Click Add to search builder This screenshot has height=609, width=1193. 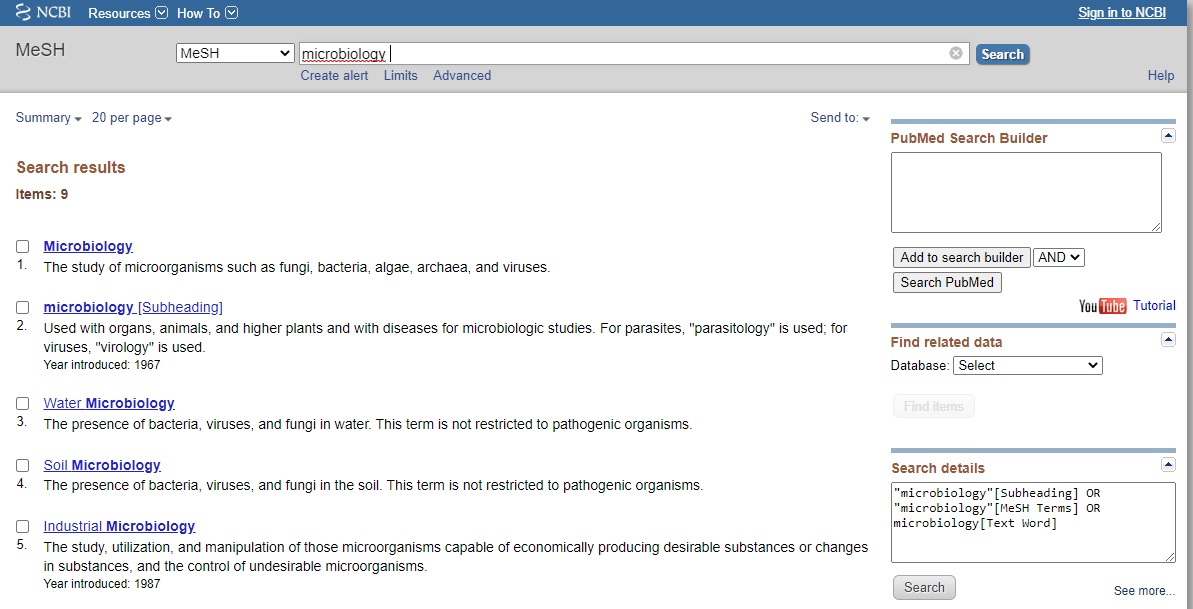(960, 257)
